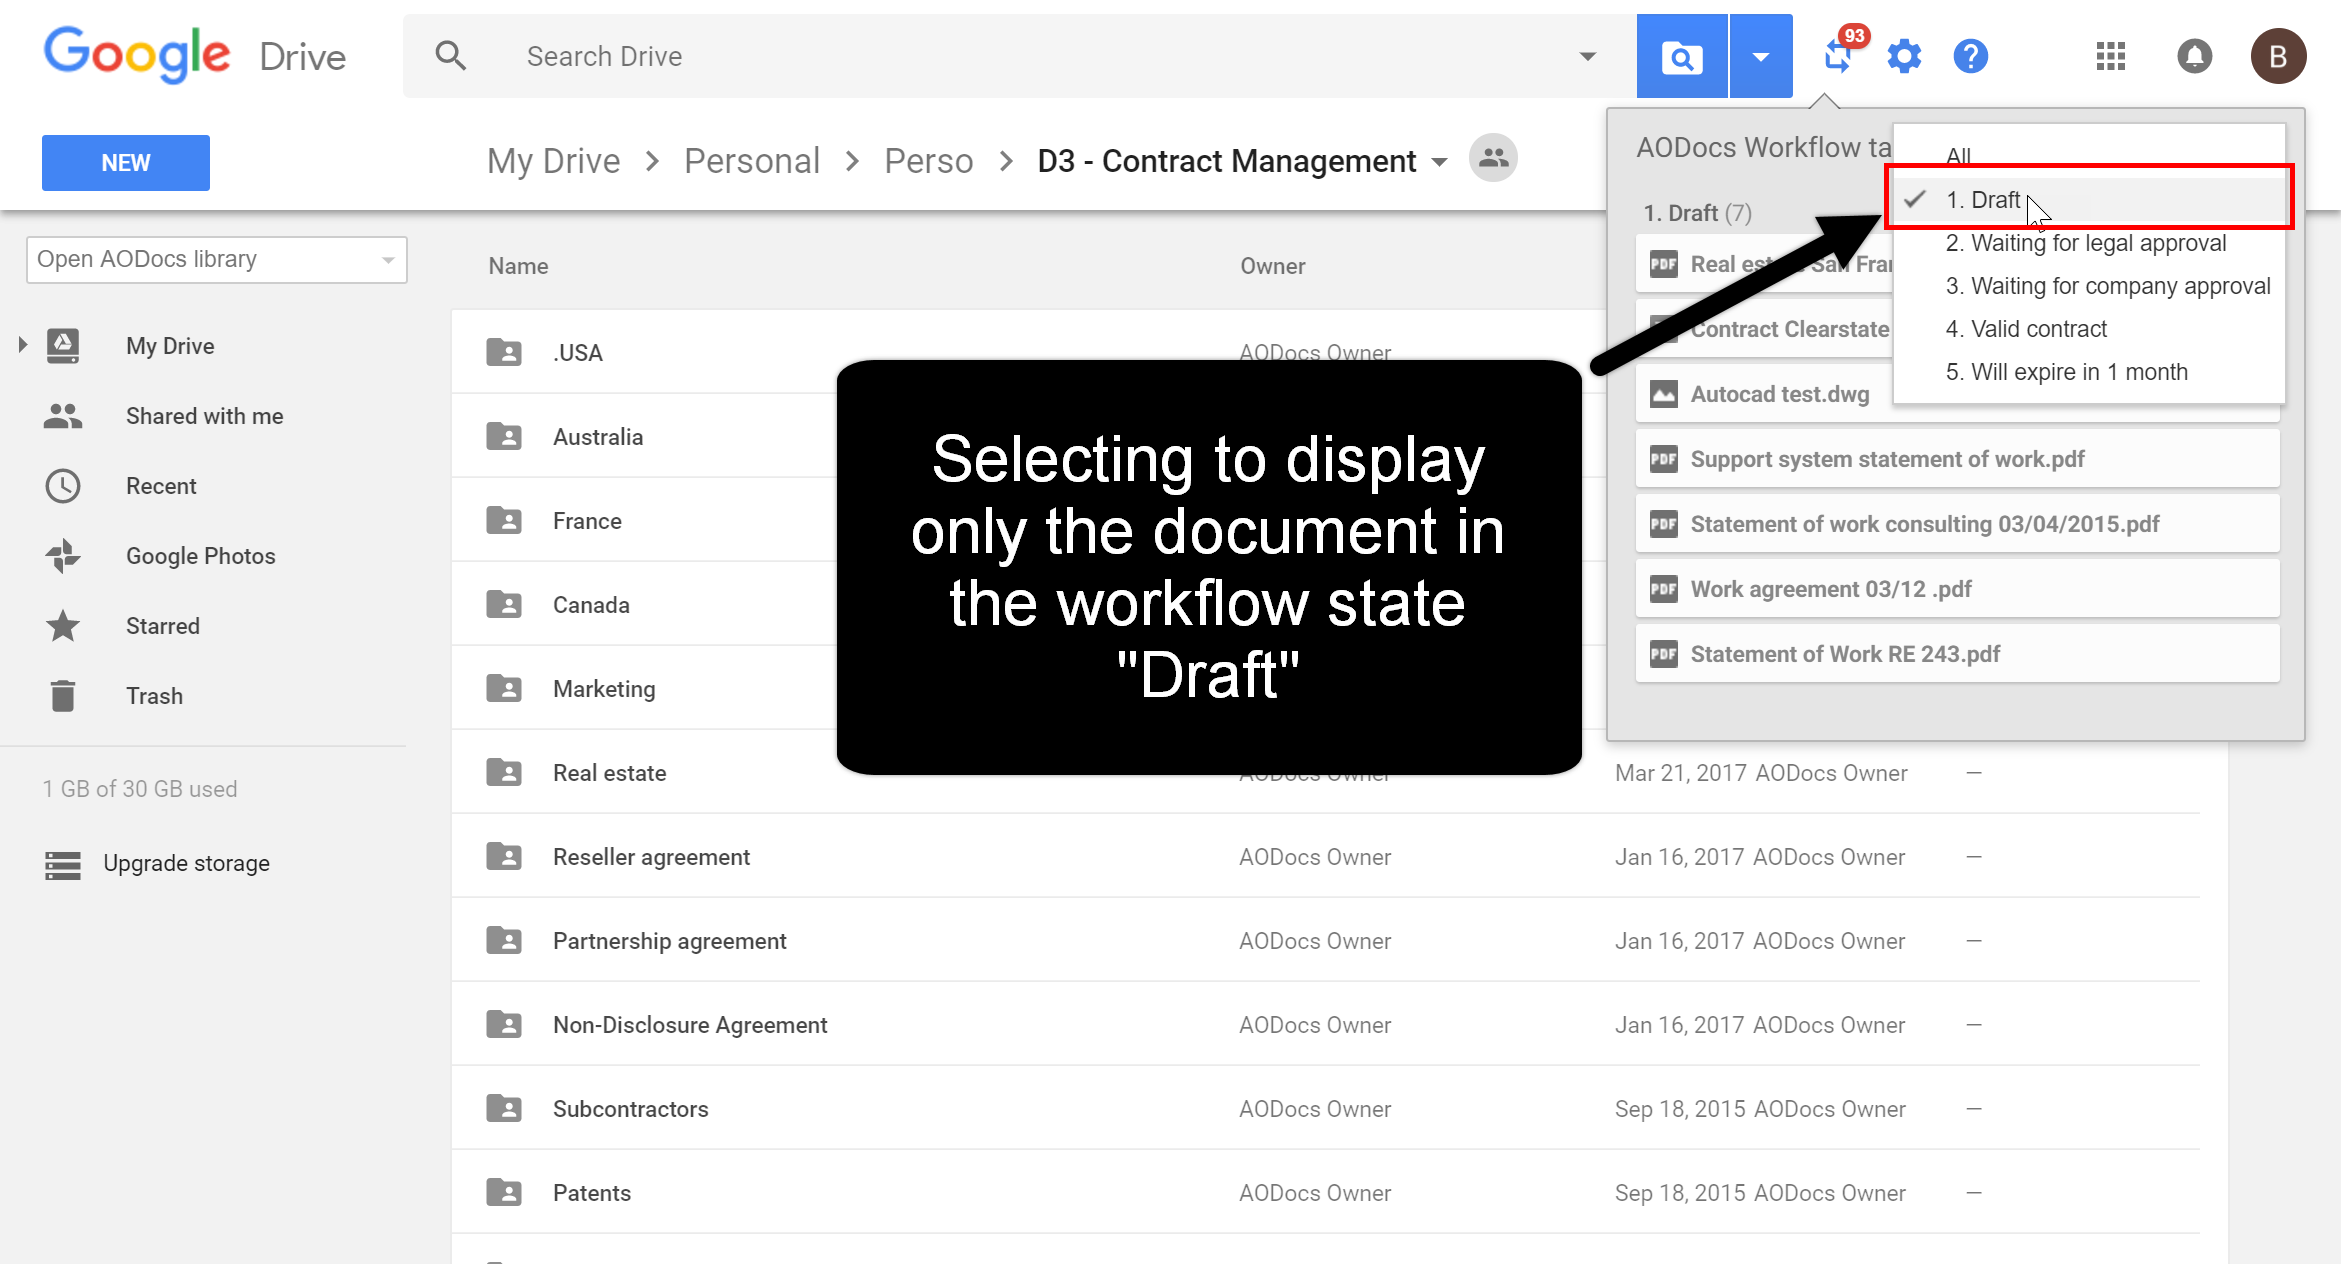The width and height of the screenshot is (2341, 1264).
Task: Click the shared folder icon of Subcontractors
Action: coord(504,1108)
